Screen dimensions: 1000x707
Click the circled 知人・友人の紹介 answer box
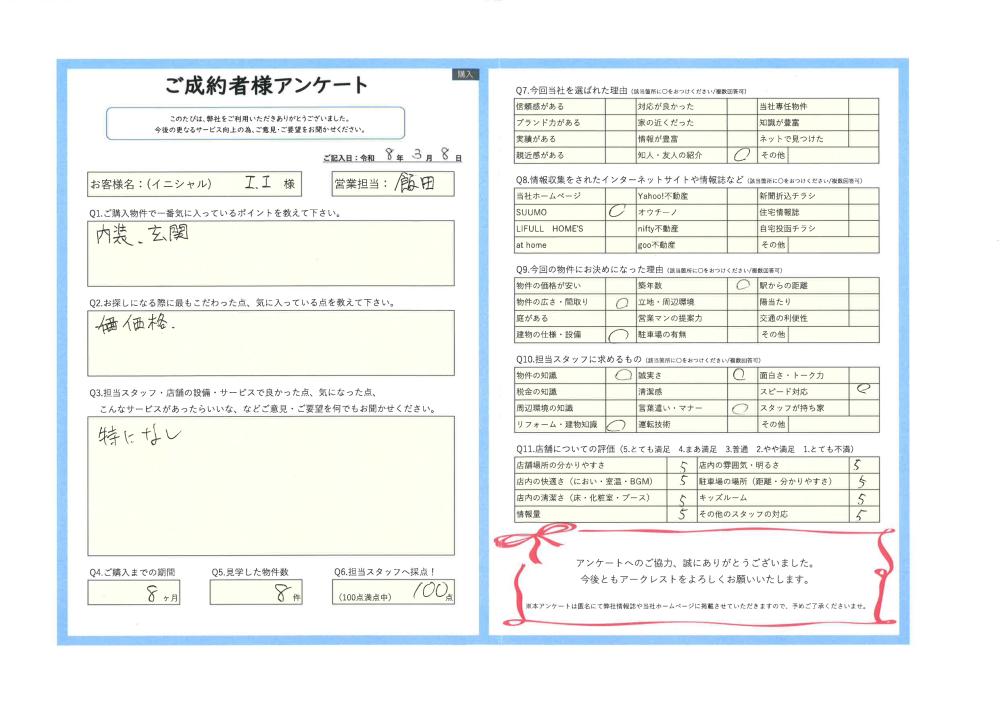tap(742, 155)
